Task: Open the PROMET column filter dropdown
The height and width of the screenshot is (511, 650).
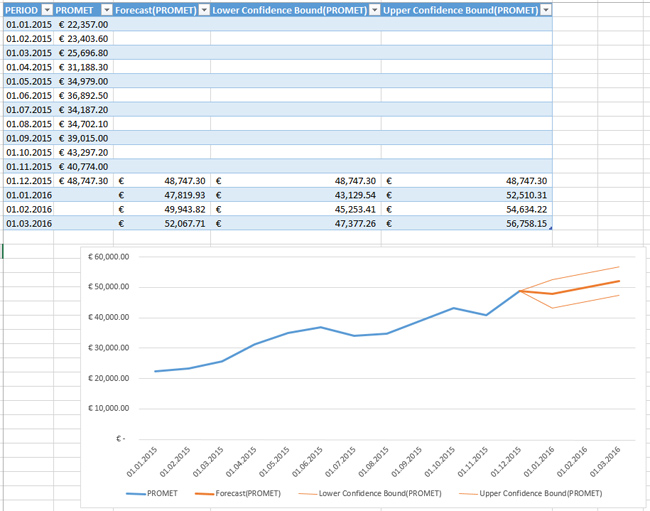Action: click(104, 9)
